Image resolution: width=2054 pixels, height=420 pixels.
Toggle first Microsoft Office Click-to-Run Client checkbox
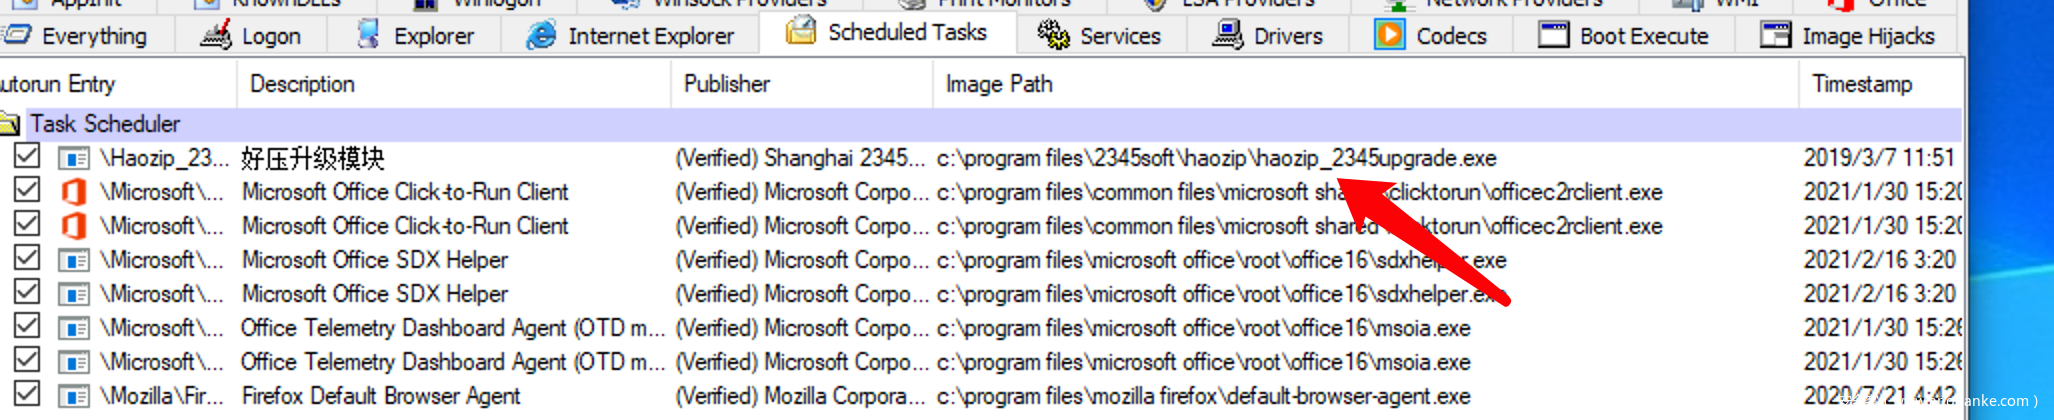pos(27,190)
